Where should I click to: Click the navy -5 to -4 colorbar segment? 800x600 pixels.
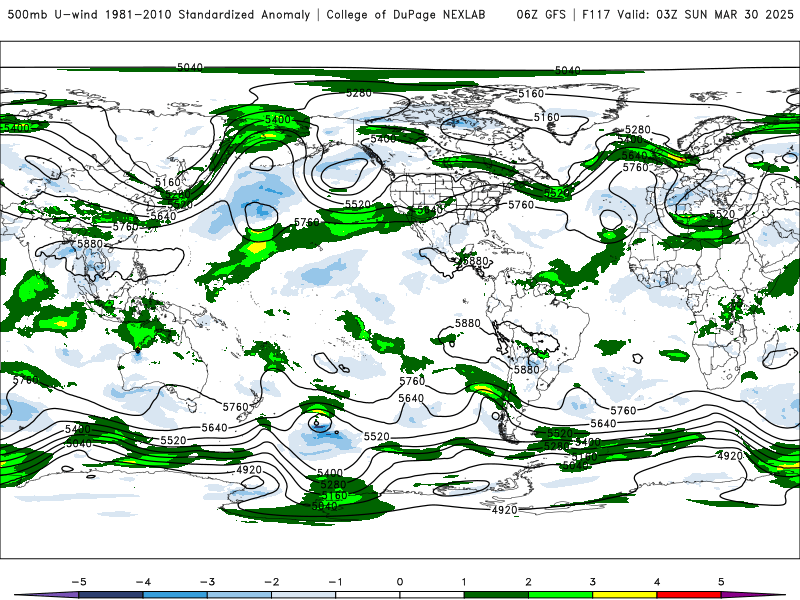pos(111,595)
